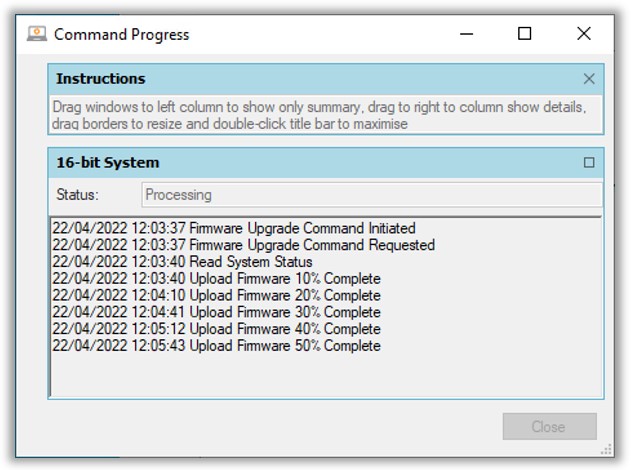The height and width of the screenshot is (470, 631).
Task: Select the Upload Firmware 10% Complete entry
Action: tap(216, 278)
